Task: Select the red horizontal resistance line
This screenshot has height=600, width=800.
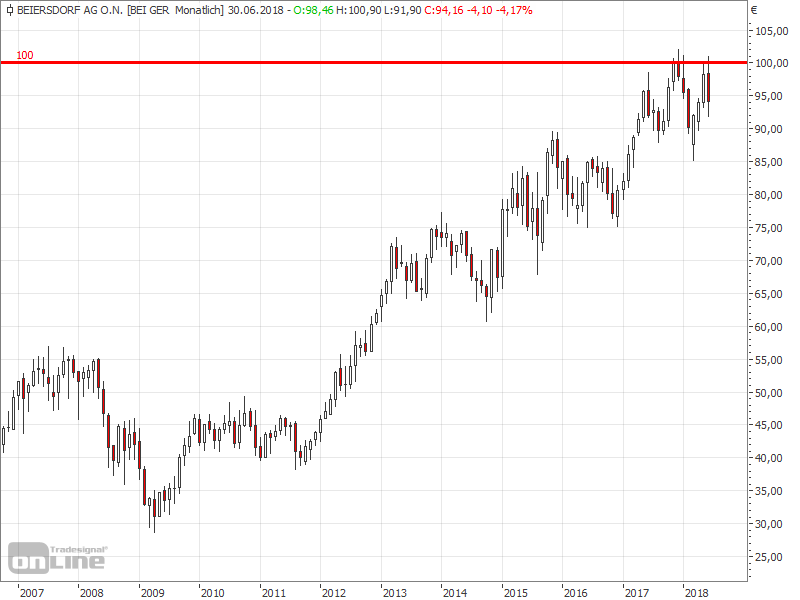Action: [400, 63]
